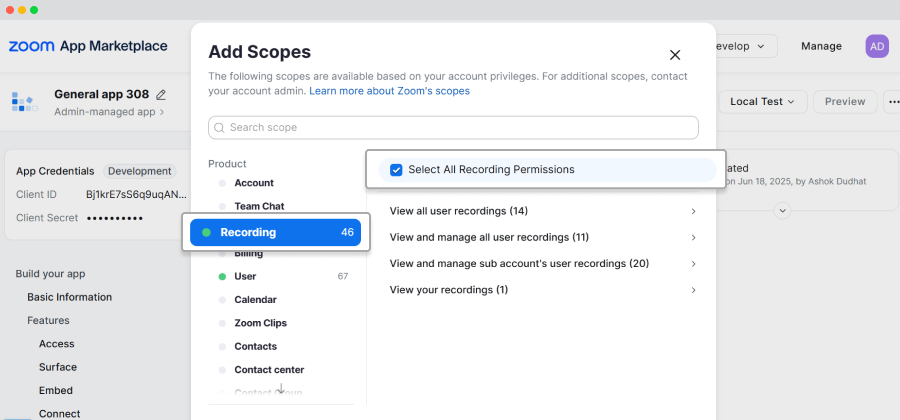Click the Recording count 46
Screen dimensions: 900x420
pos(347,232)
